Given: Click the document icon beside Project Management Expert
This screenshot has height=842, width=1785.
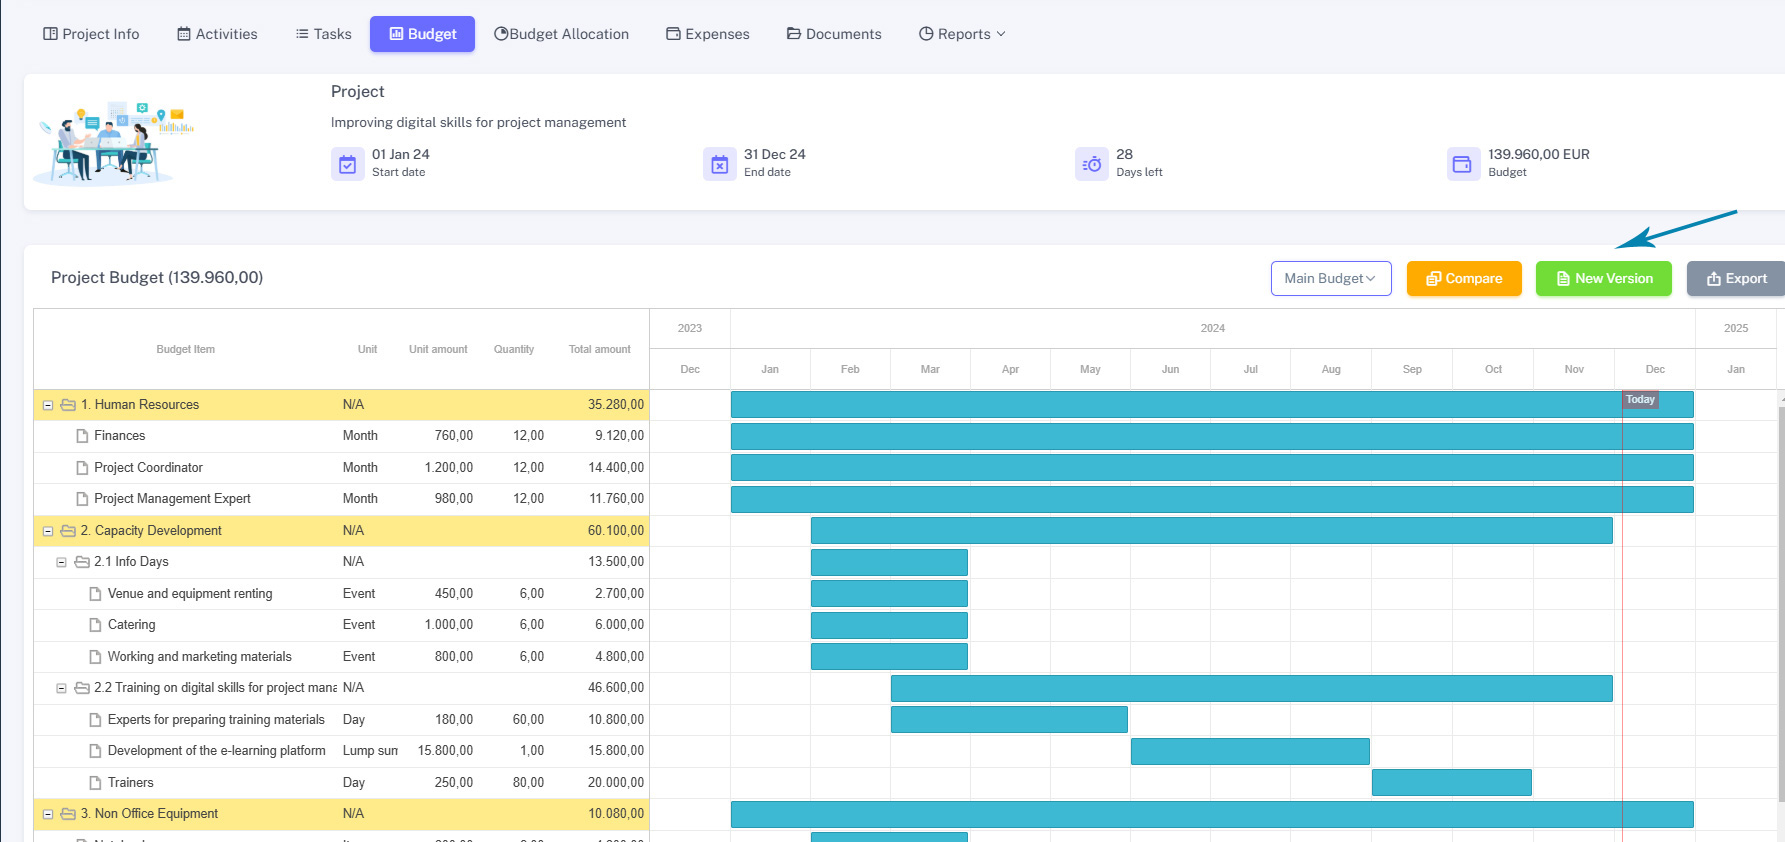Looking at the screenshot, I should 82,499.
